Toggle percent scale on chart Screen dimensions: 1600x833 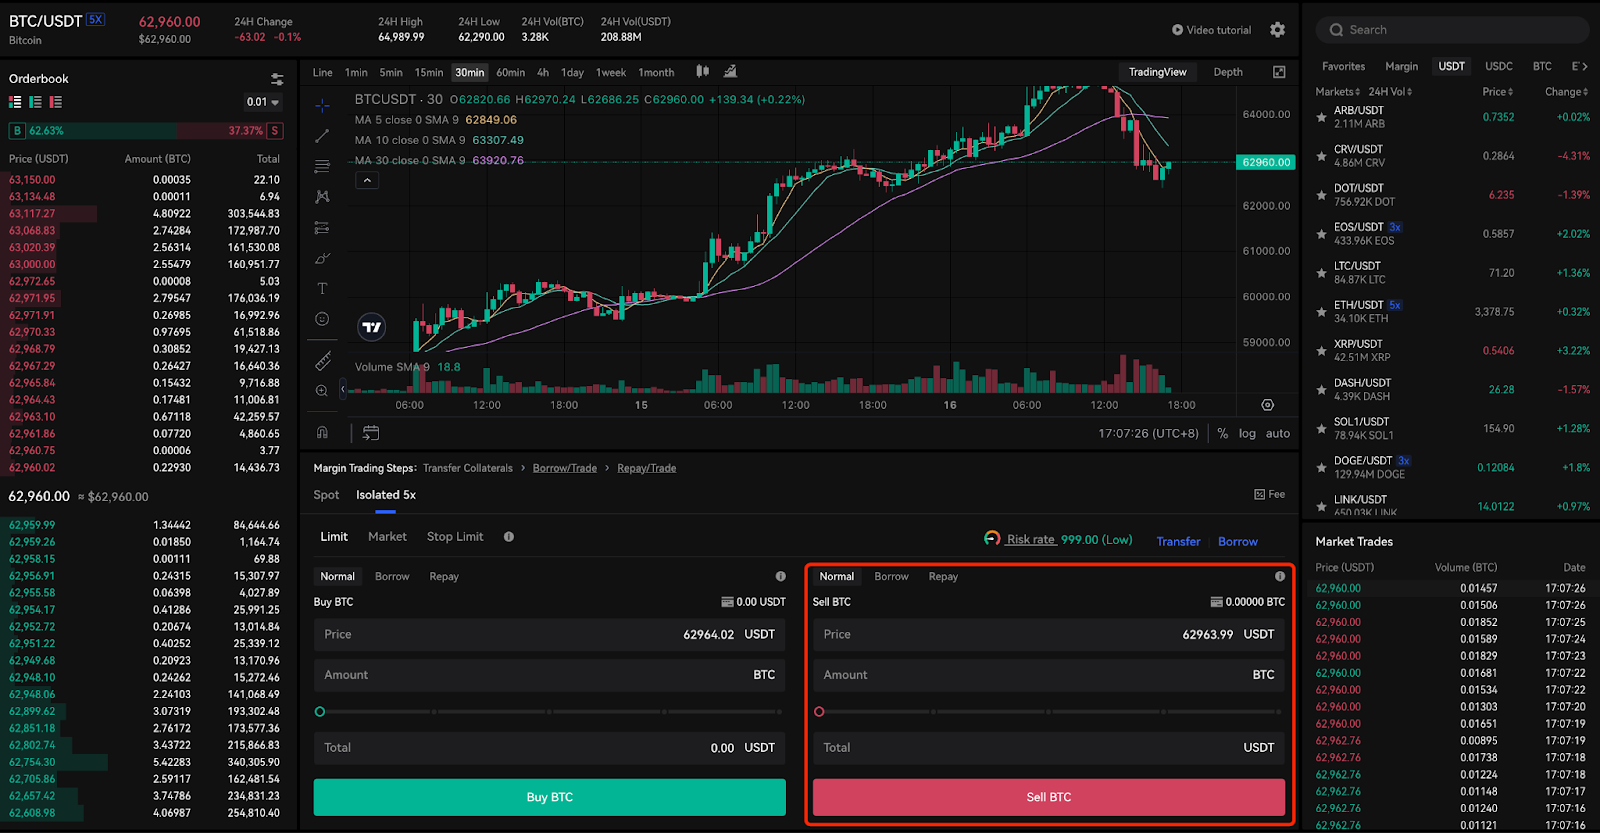[1222, 433]
